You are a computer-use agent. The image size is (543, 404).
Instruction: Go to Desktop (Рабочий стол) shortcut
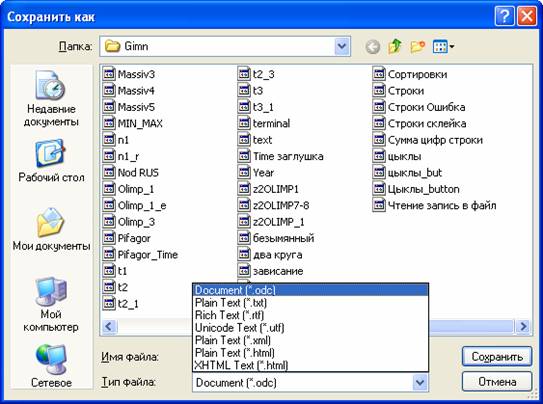click(x=51, y=161)
